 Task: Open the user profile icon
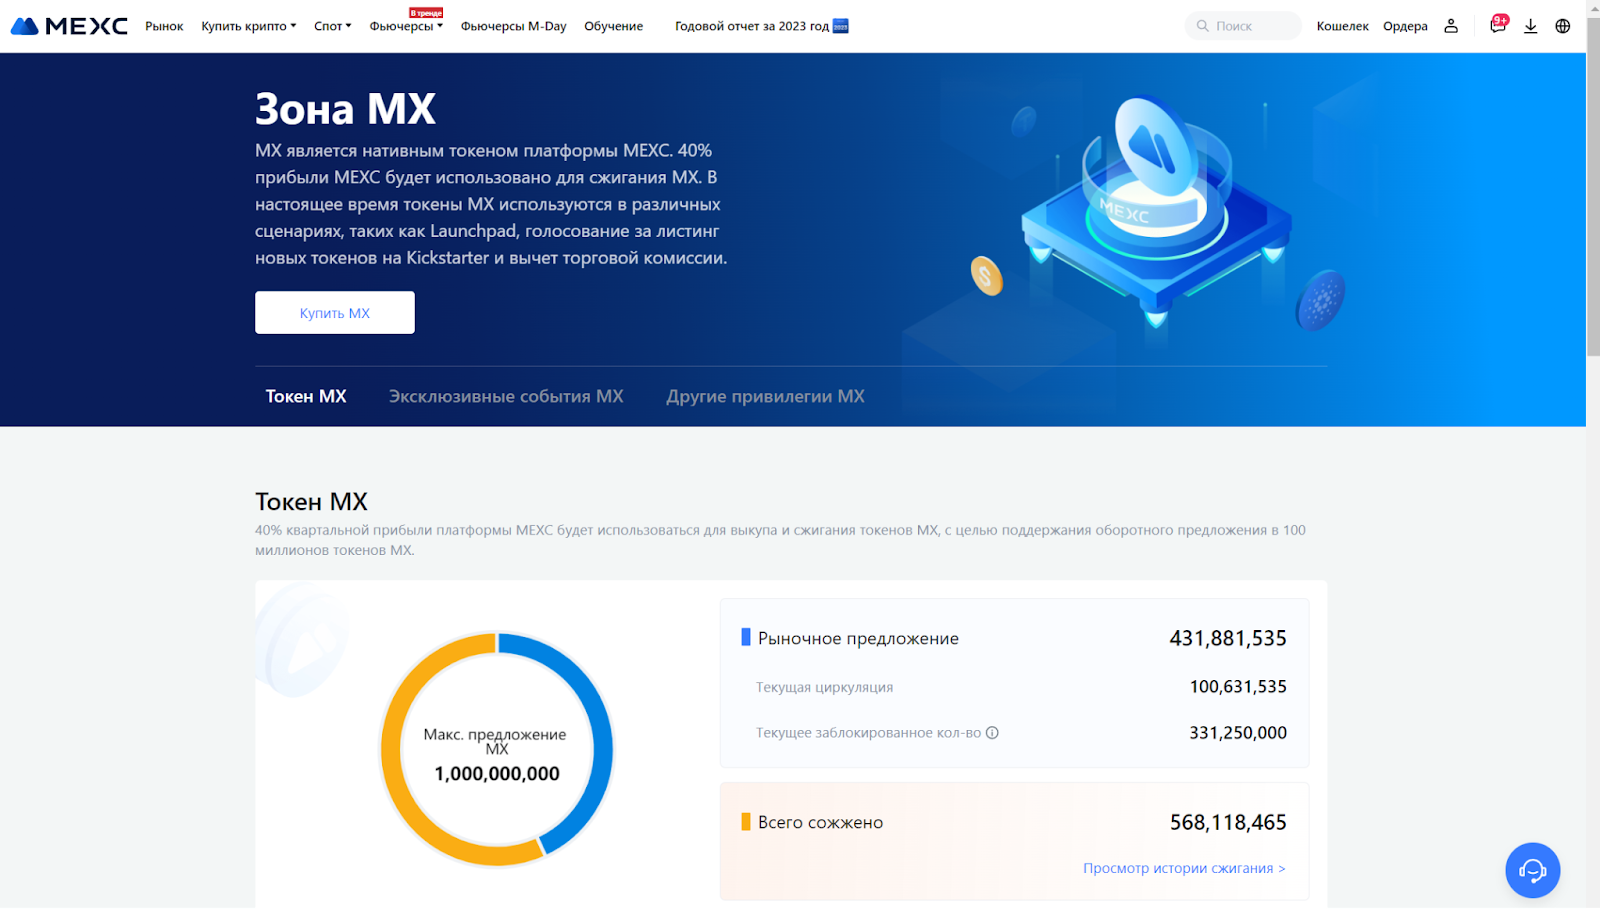point(1451,26)
